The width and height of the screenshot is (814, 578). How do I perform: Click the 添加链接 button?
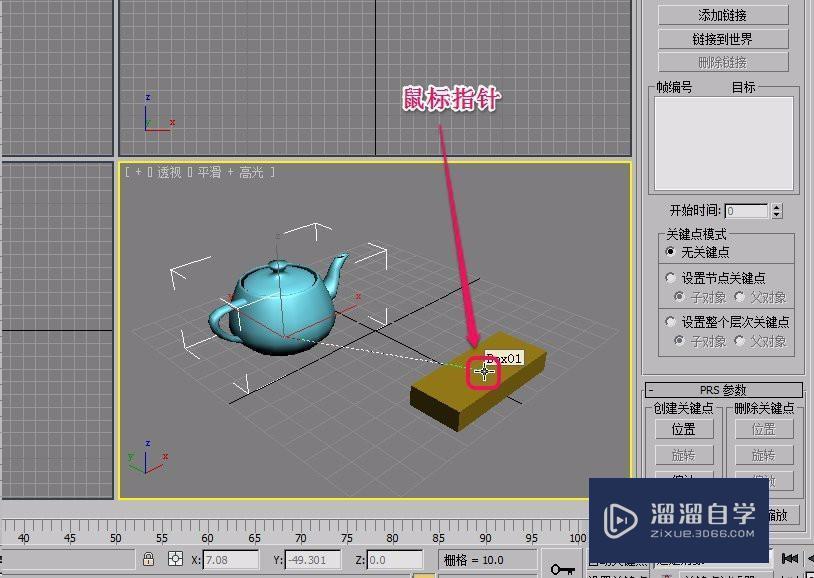pos(722,14)
